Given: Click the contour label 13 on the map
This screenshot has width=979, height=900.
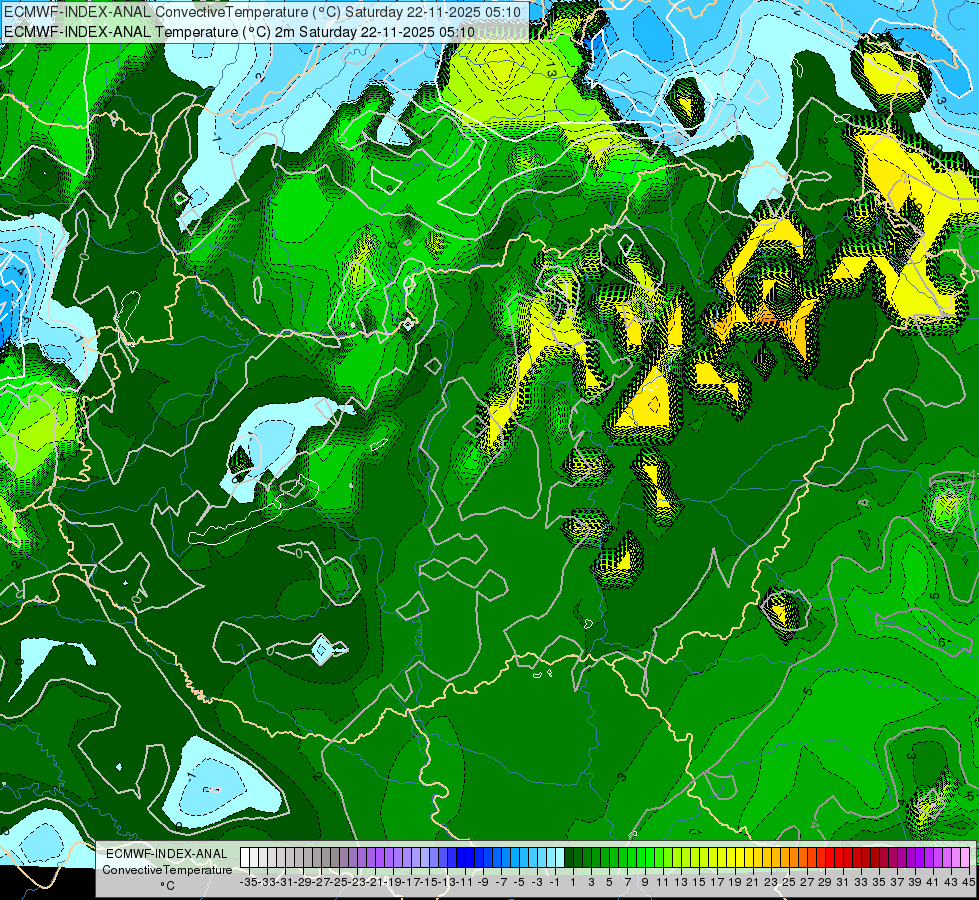Looking at the screenshot, I should [x=551, y=68].
